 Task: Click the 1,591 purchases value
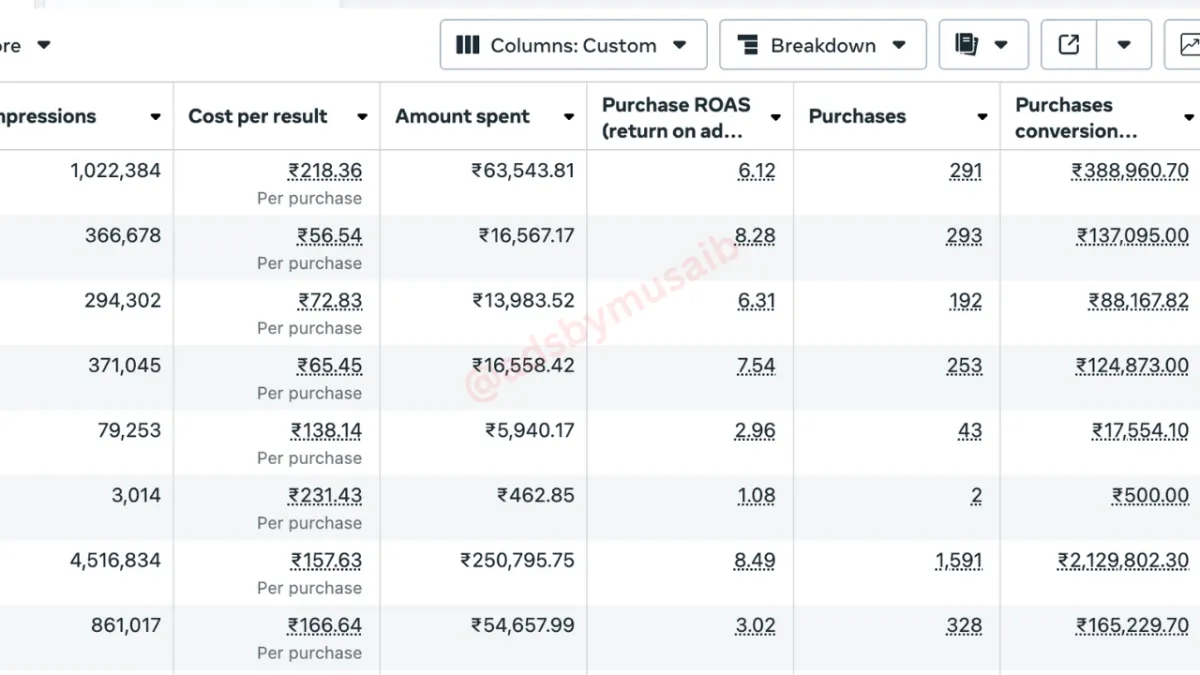click(959, 561)
